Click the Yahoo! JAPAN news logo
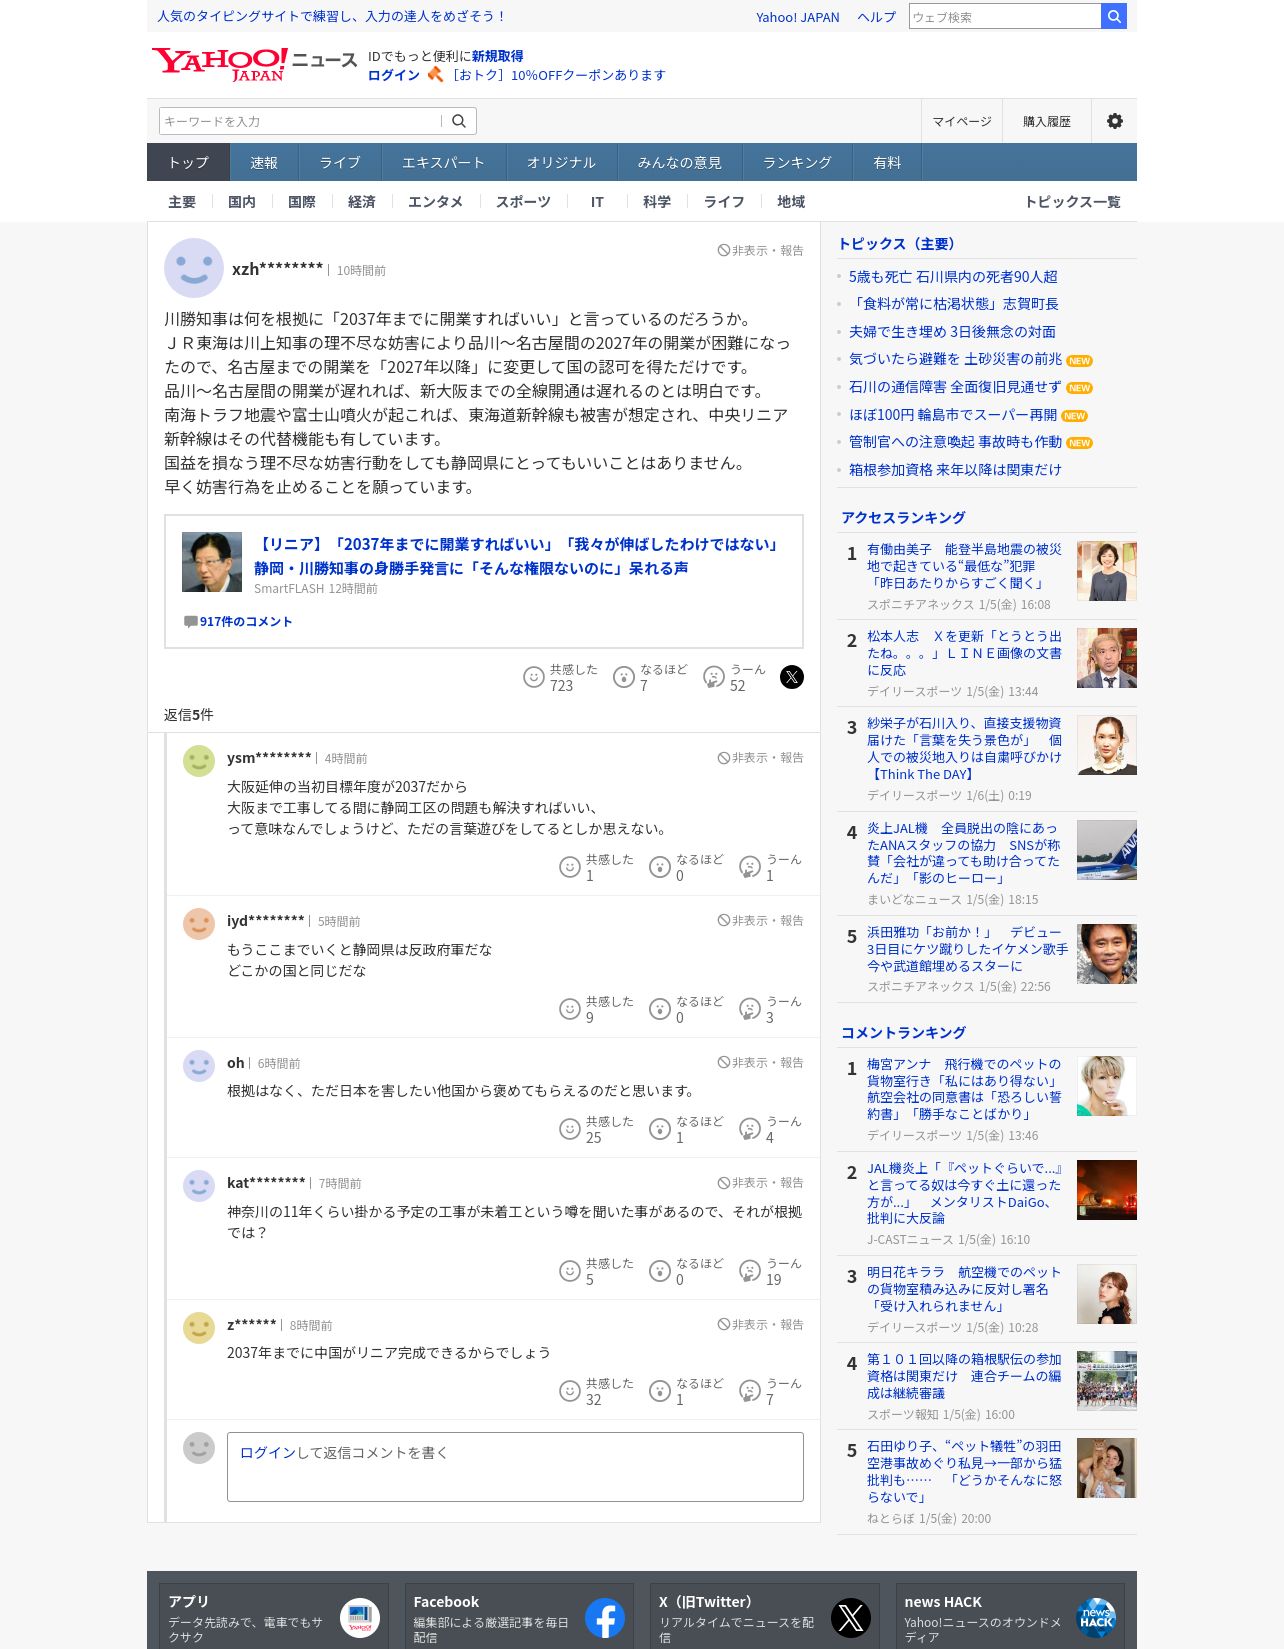1284x1649 pixels. point(254,64)
